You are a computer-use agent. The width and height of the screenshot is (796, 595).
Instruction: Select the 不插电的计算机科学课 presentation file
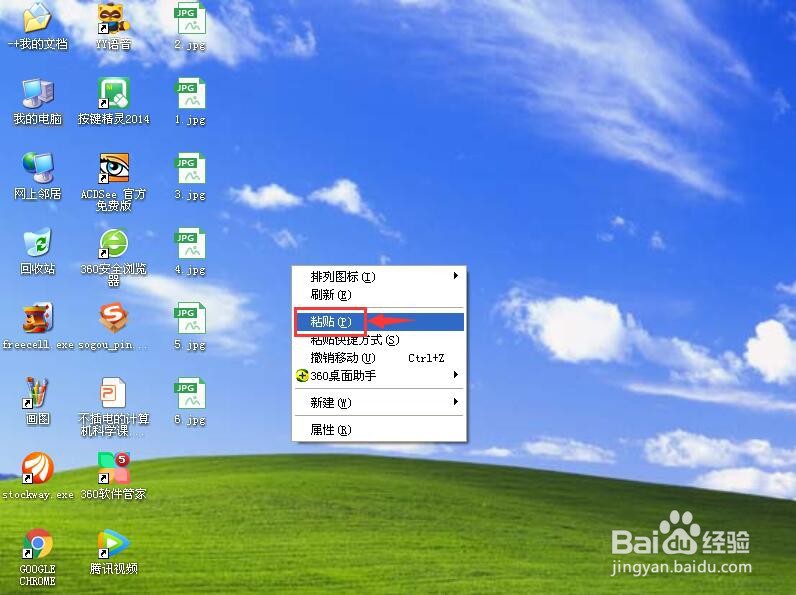(113, 393)
